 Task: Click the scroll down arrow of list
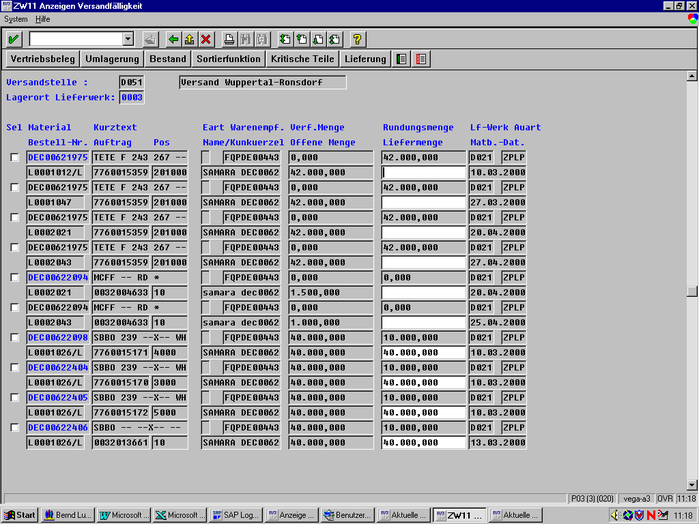point(692,485)
